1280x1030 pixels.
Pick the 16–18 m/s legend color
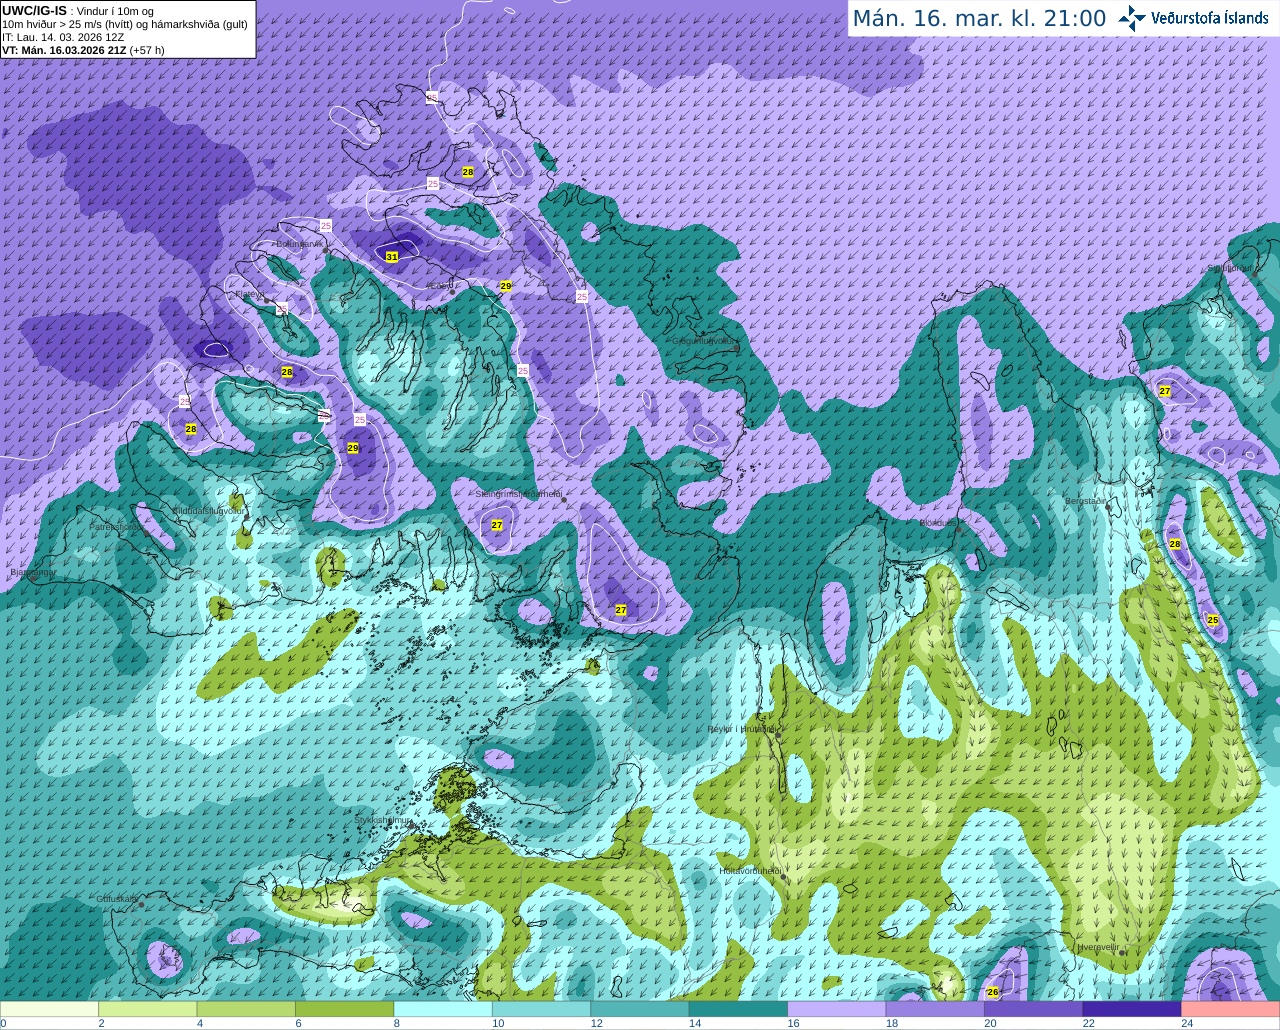[837, 1009]
